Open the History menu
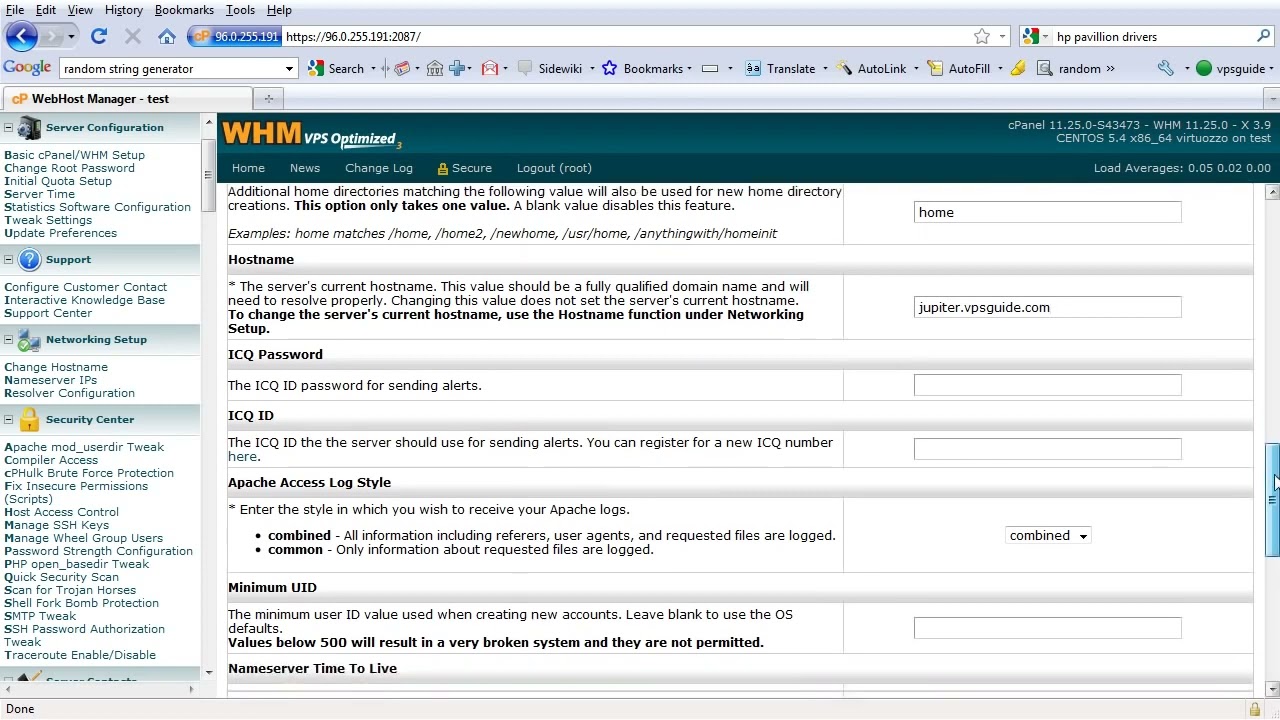The width and height of the screenshot is (1280, 720). (124, 10)
